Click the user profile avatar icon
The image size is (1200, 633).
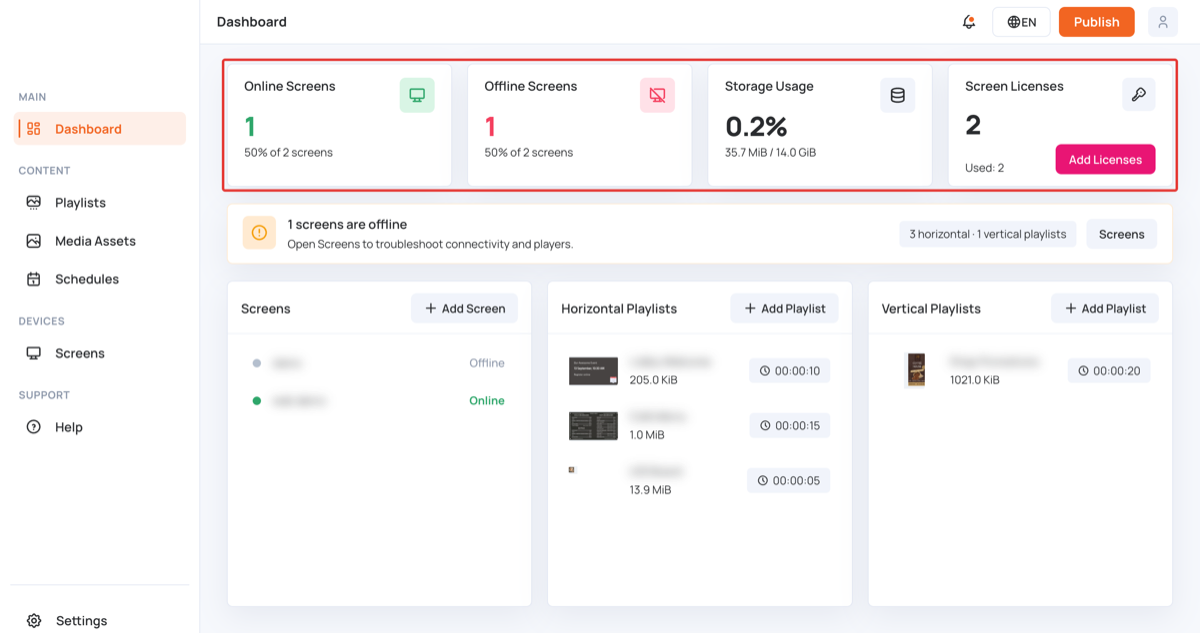(x=1163, y=22)
